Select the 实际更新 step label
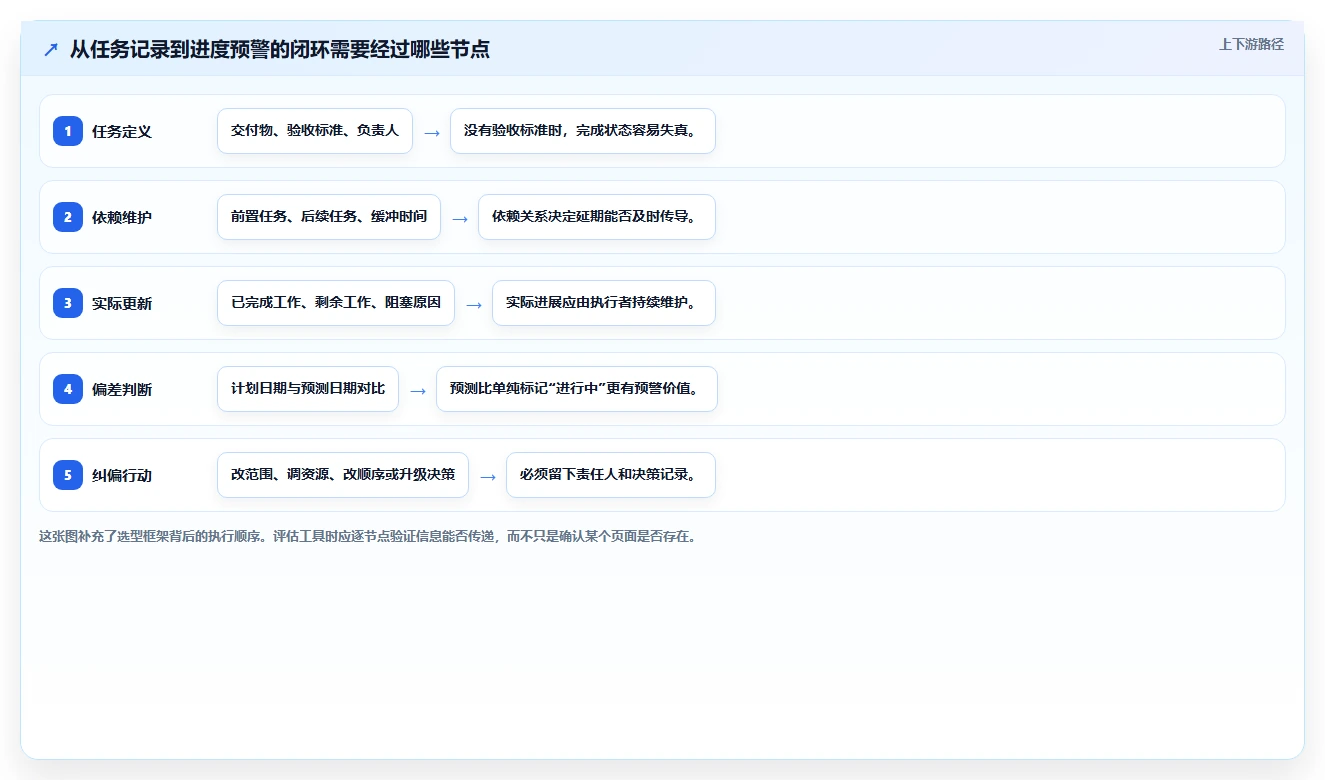The image size is (1325, 780). (122, 303)
